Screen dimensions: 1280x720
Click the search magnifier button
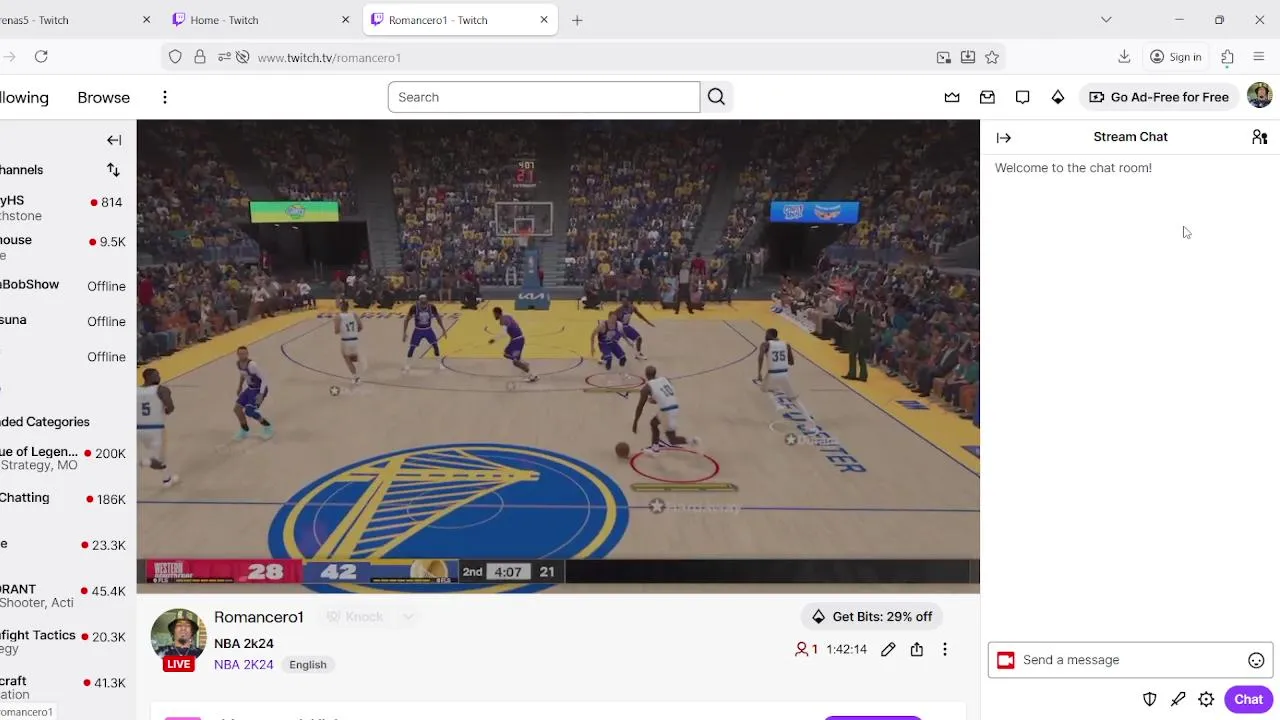[x=716, y=97]
